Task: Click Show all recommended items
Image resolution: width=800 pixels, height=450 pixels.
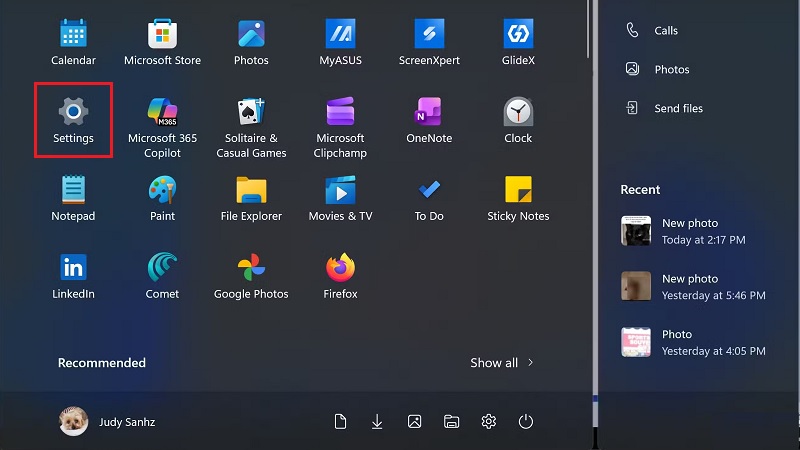Action: pyautogui.click(x=502, y=363)
